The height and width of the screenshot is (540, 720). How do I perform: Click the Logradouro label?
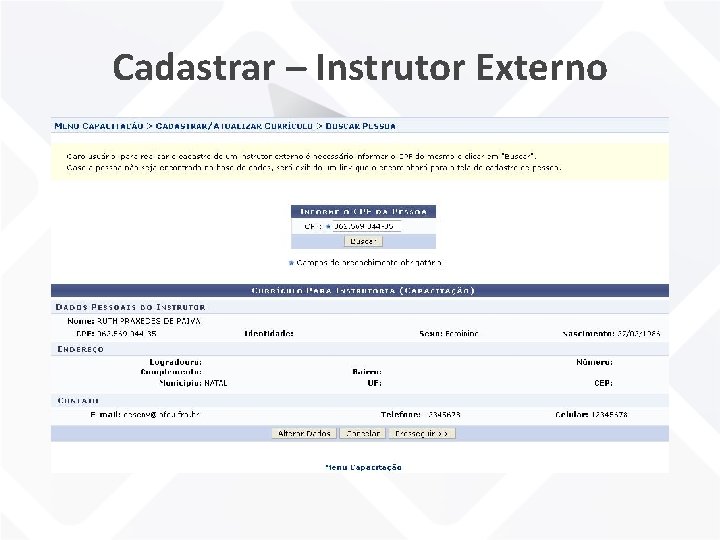coord(175,362)
